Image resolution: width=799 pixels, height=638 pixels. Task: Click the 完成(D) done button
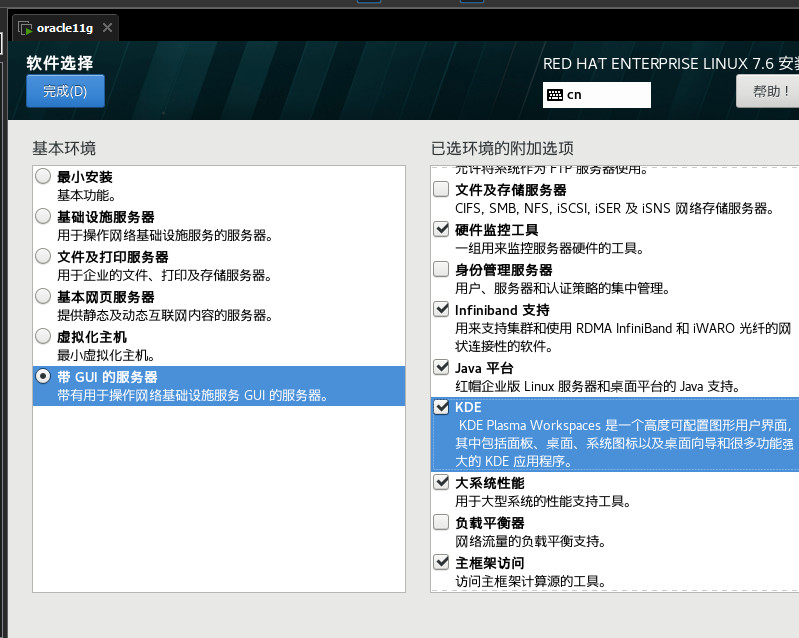click(x=65, y=91)
